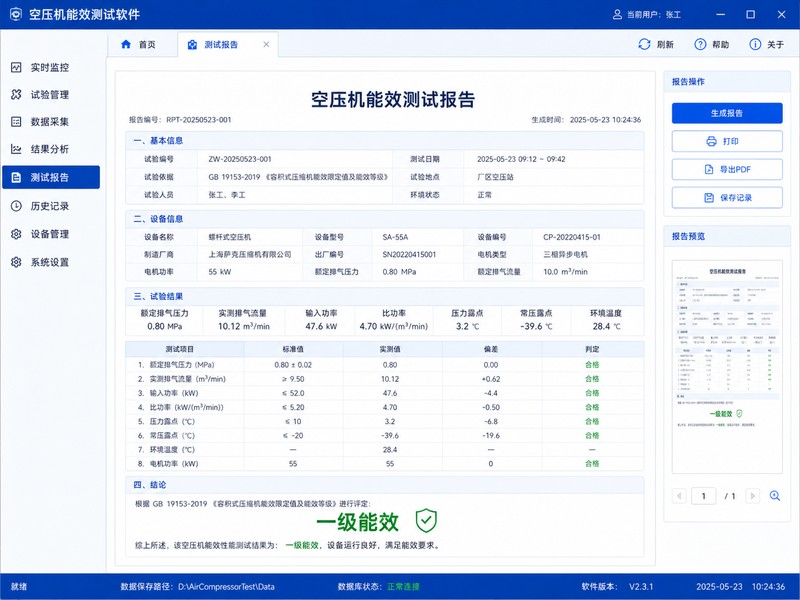Screen dimensions: 800x600
Task: Click the 导出PDF button
Action: [x=727, y=169]
